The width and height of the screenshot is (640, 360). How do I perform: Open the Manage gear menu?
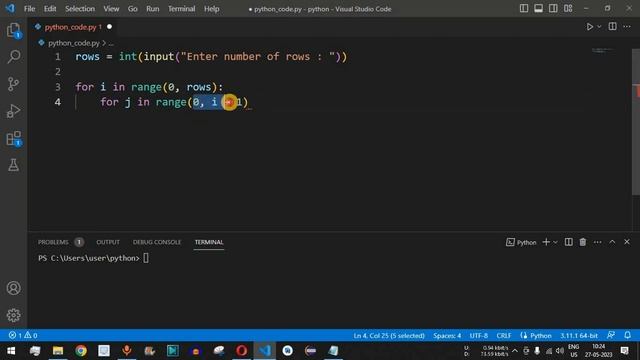click(x=13, y=315)
